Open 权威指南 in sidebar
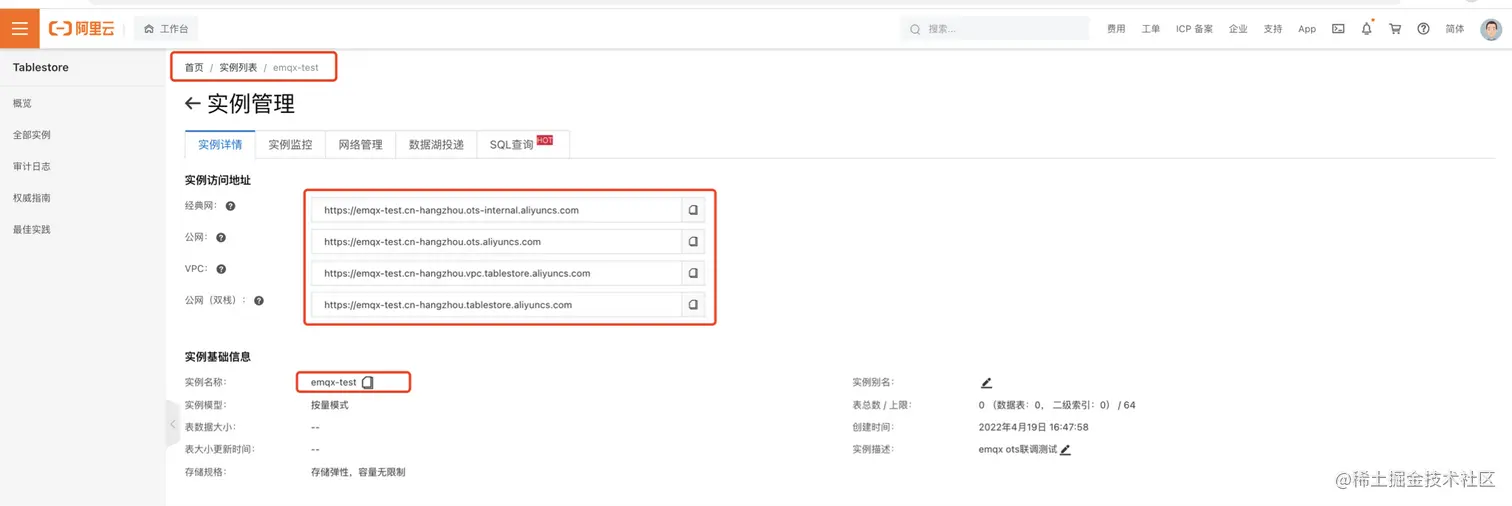The width and height of the screenshot is (1512, 506). click(x=32, y=198)
